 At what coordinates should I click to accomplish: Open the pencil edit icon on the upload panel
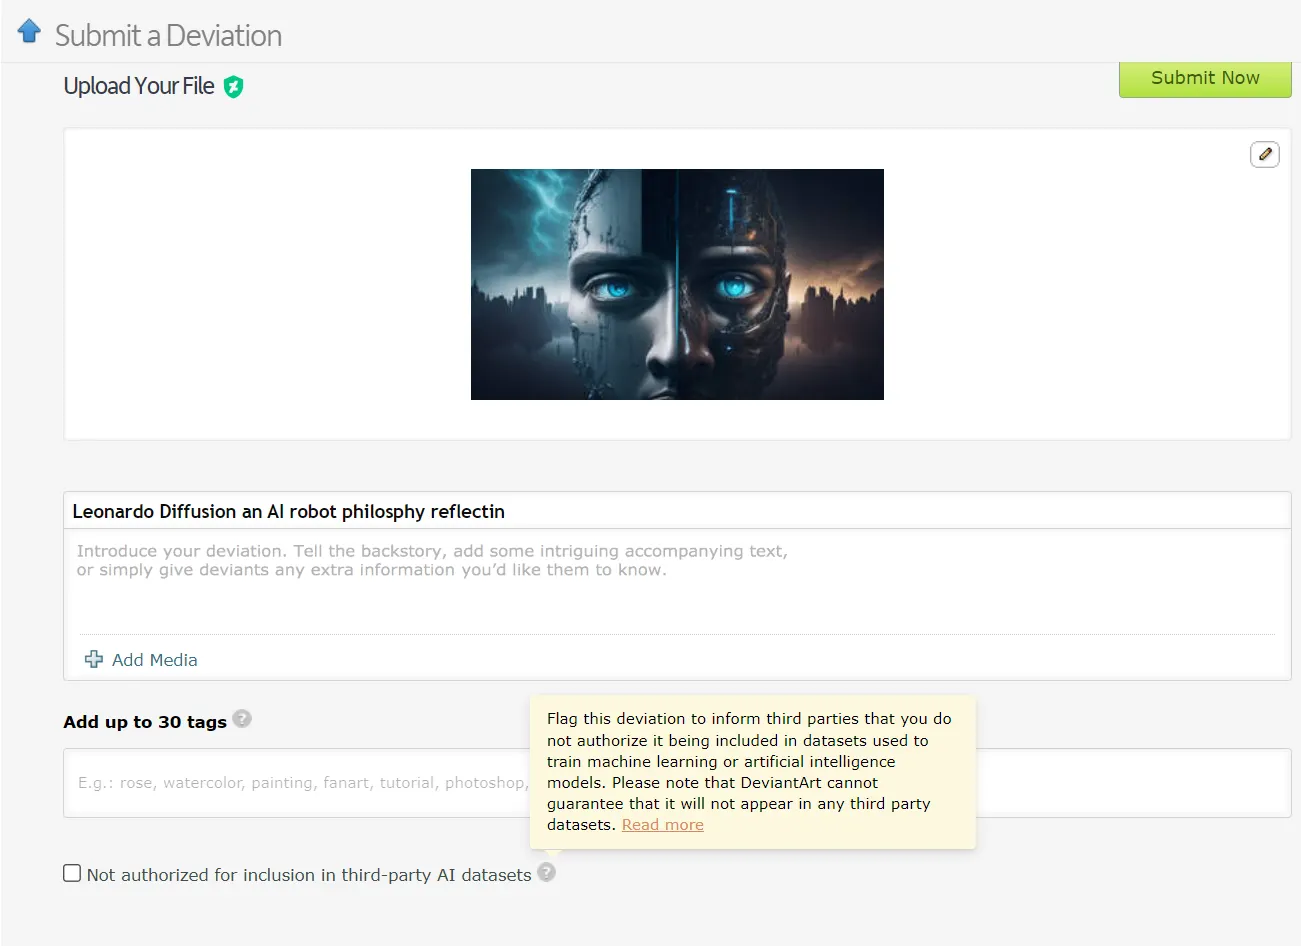coord(1264,155)
